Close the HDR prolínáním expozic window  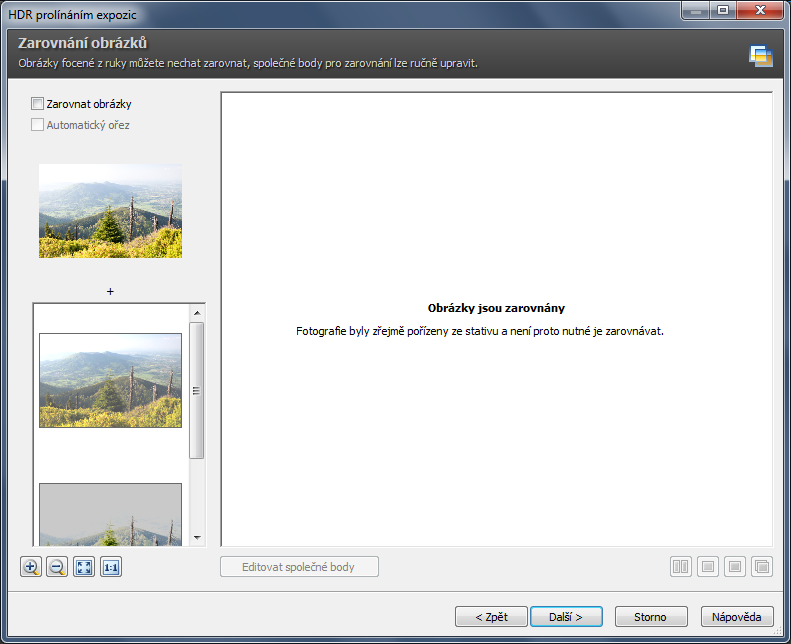pos(761,10)
